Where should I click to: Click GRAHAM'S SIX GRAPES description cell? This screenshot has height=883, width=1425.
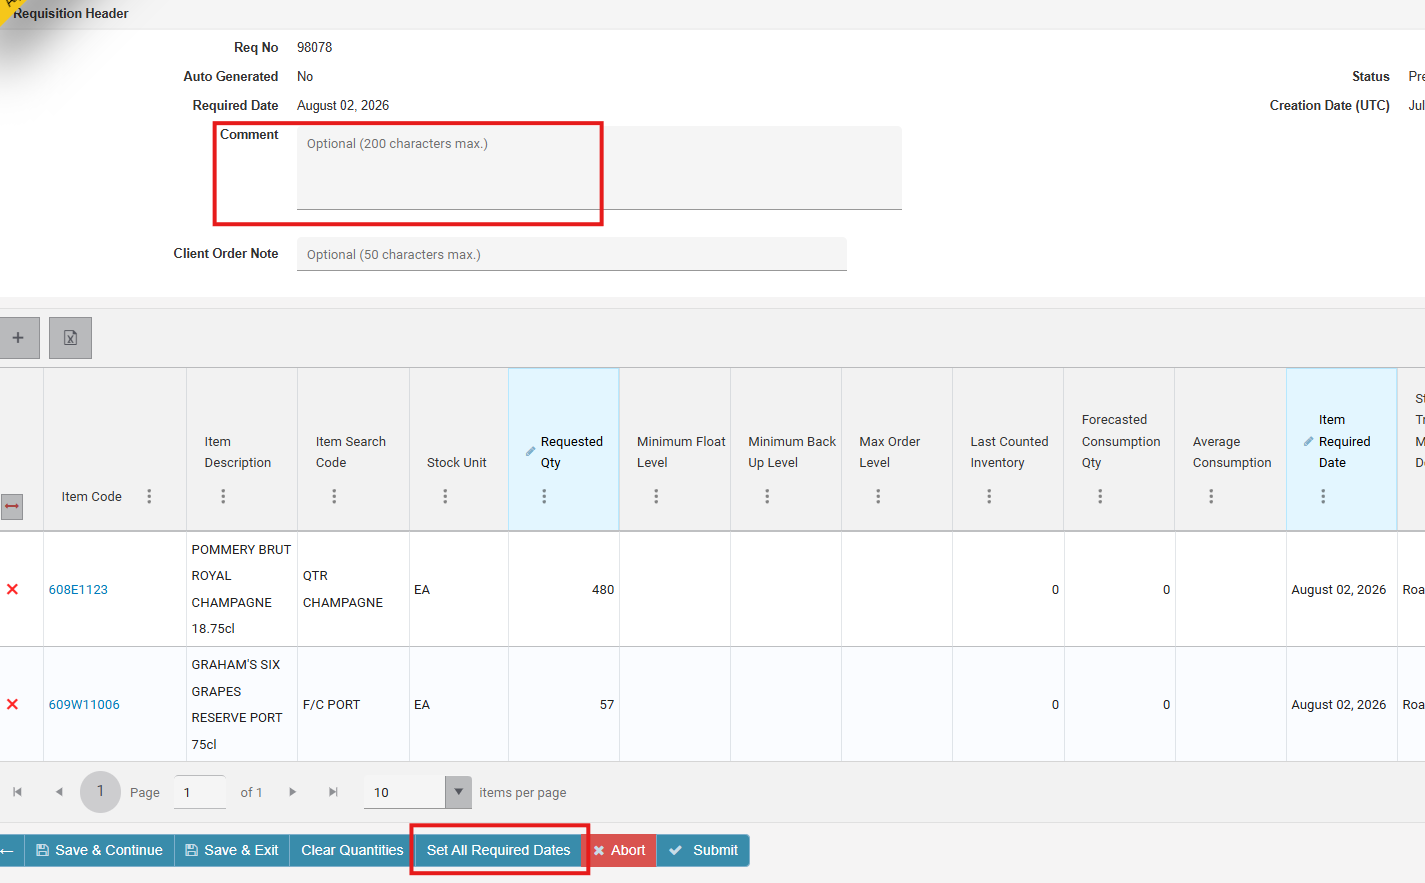point(241,704)
